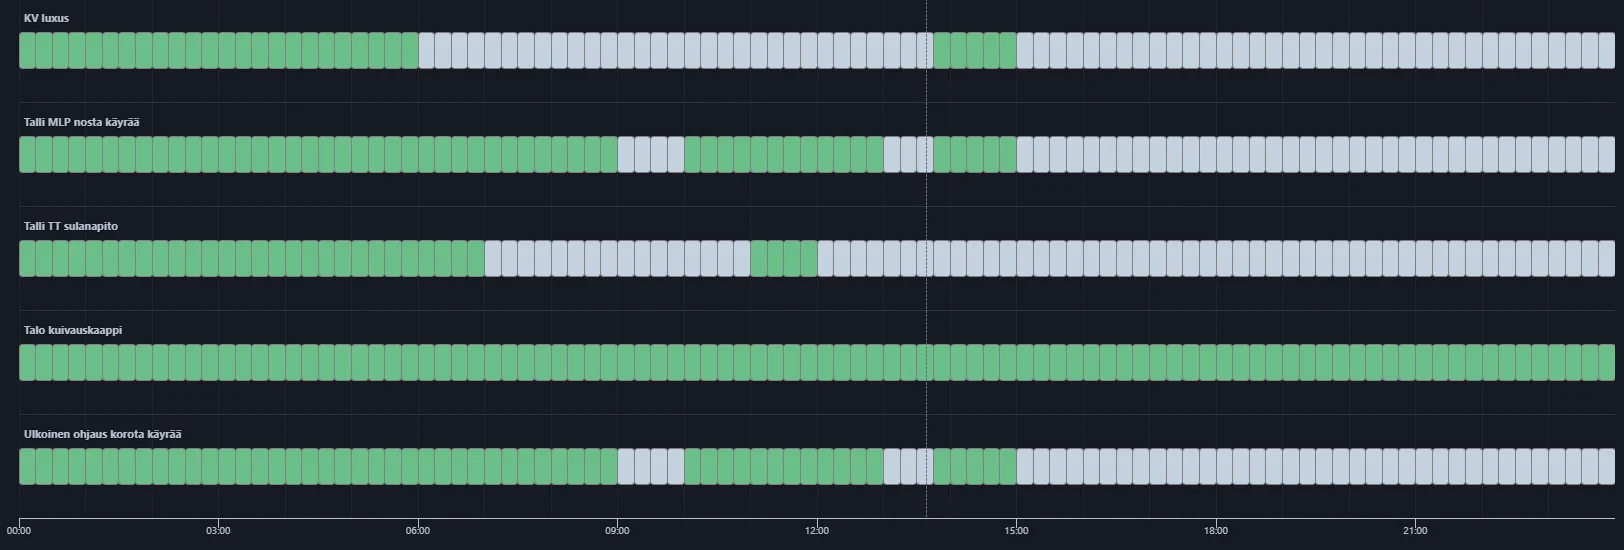Toggle first grey KV luxus slot at 06:00
The image size is (1624, 550).
pos(427,50)
